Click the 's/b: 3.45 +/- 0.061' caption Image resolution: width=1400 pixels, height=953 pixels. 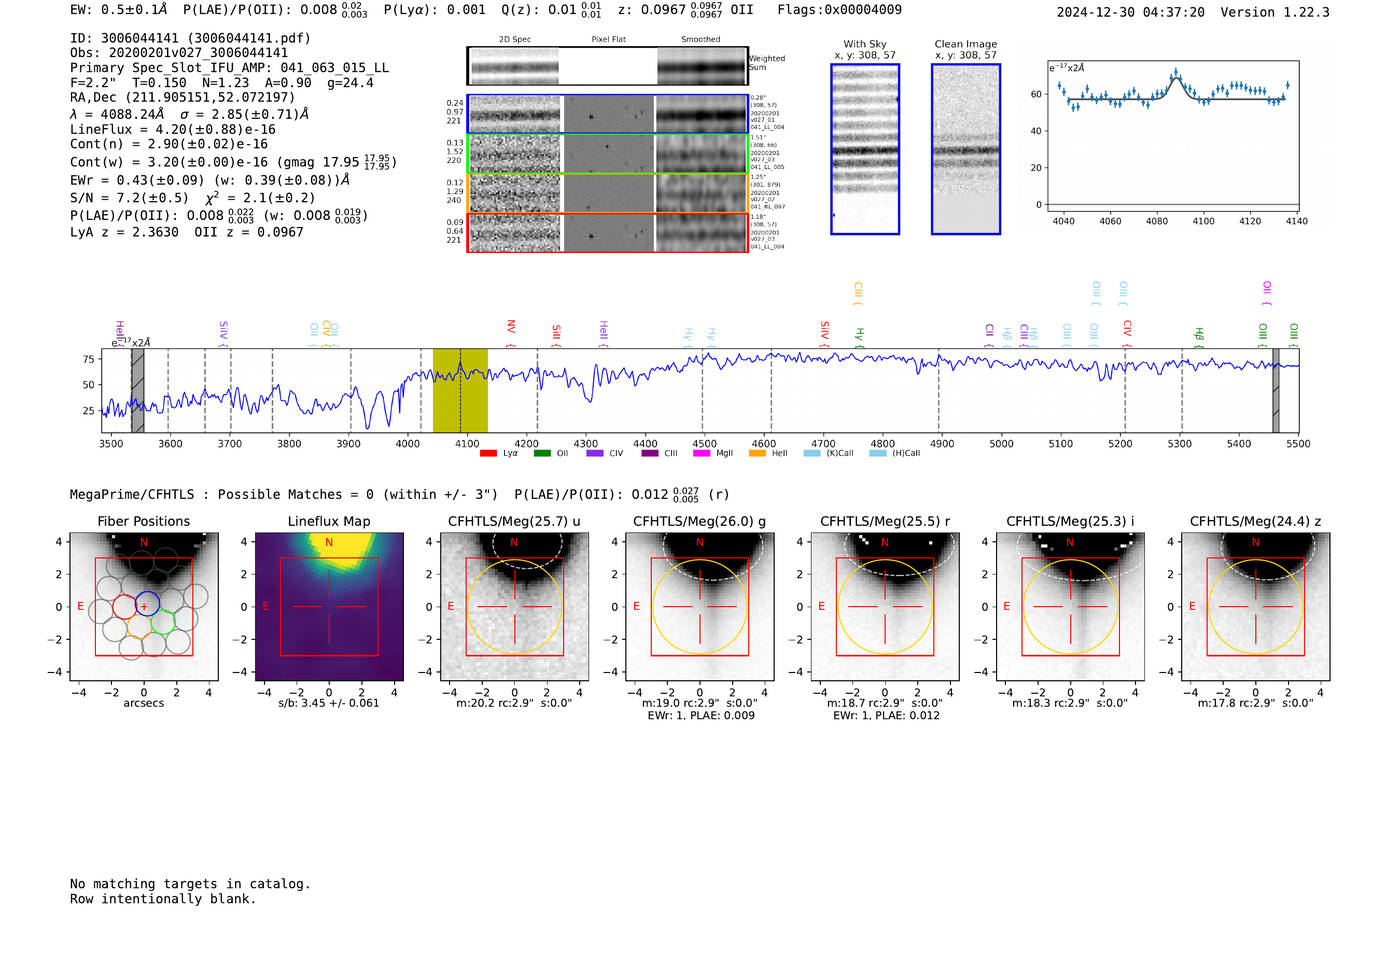click(329, 703)
